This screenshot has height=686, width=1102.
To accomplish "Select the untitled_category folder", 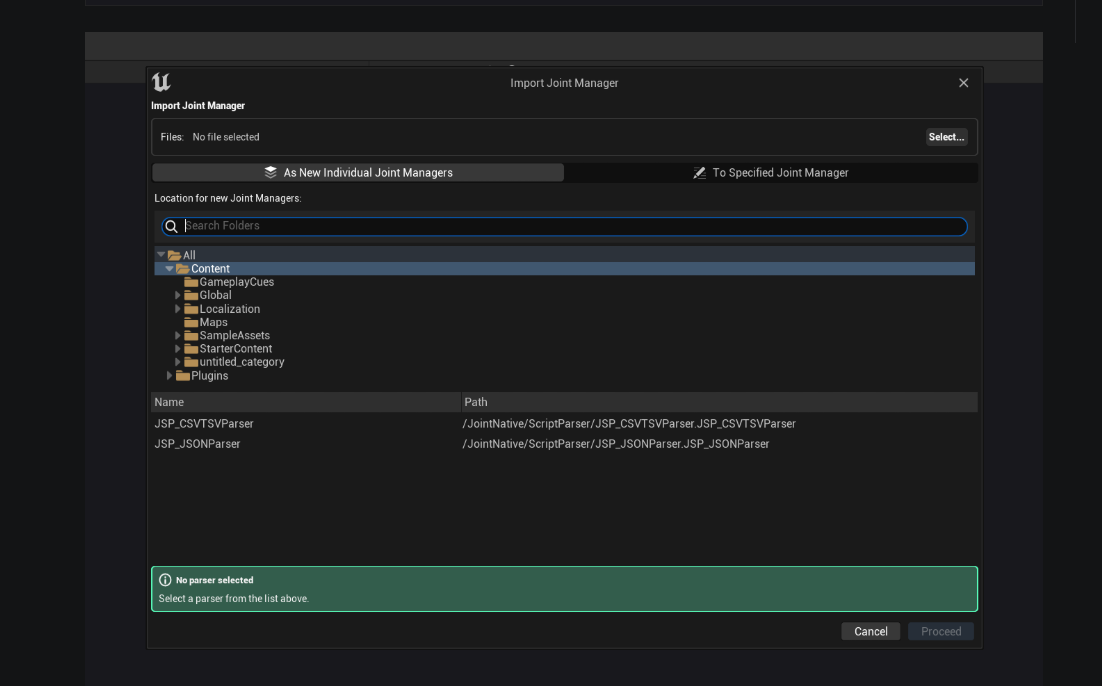I will [241, 362].
